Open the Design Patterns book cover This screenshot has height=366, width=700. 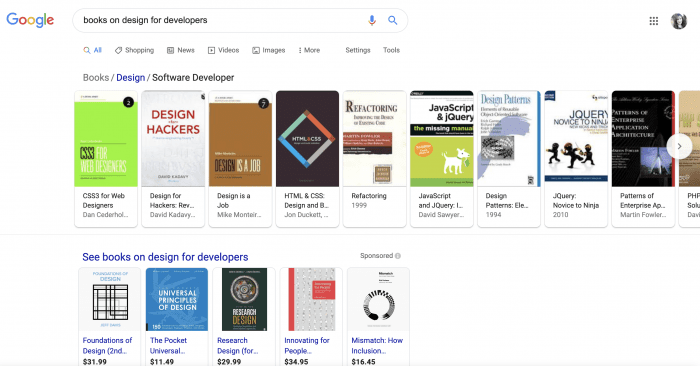[509, 139]
